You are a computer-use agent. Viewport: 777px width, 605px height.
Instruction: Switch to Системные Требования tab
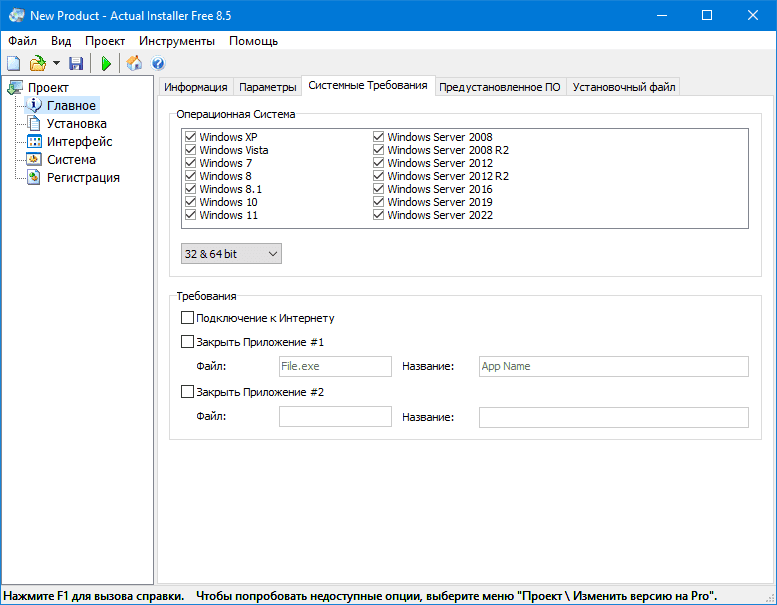click(x=368, y=85)
